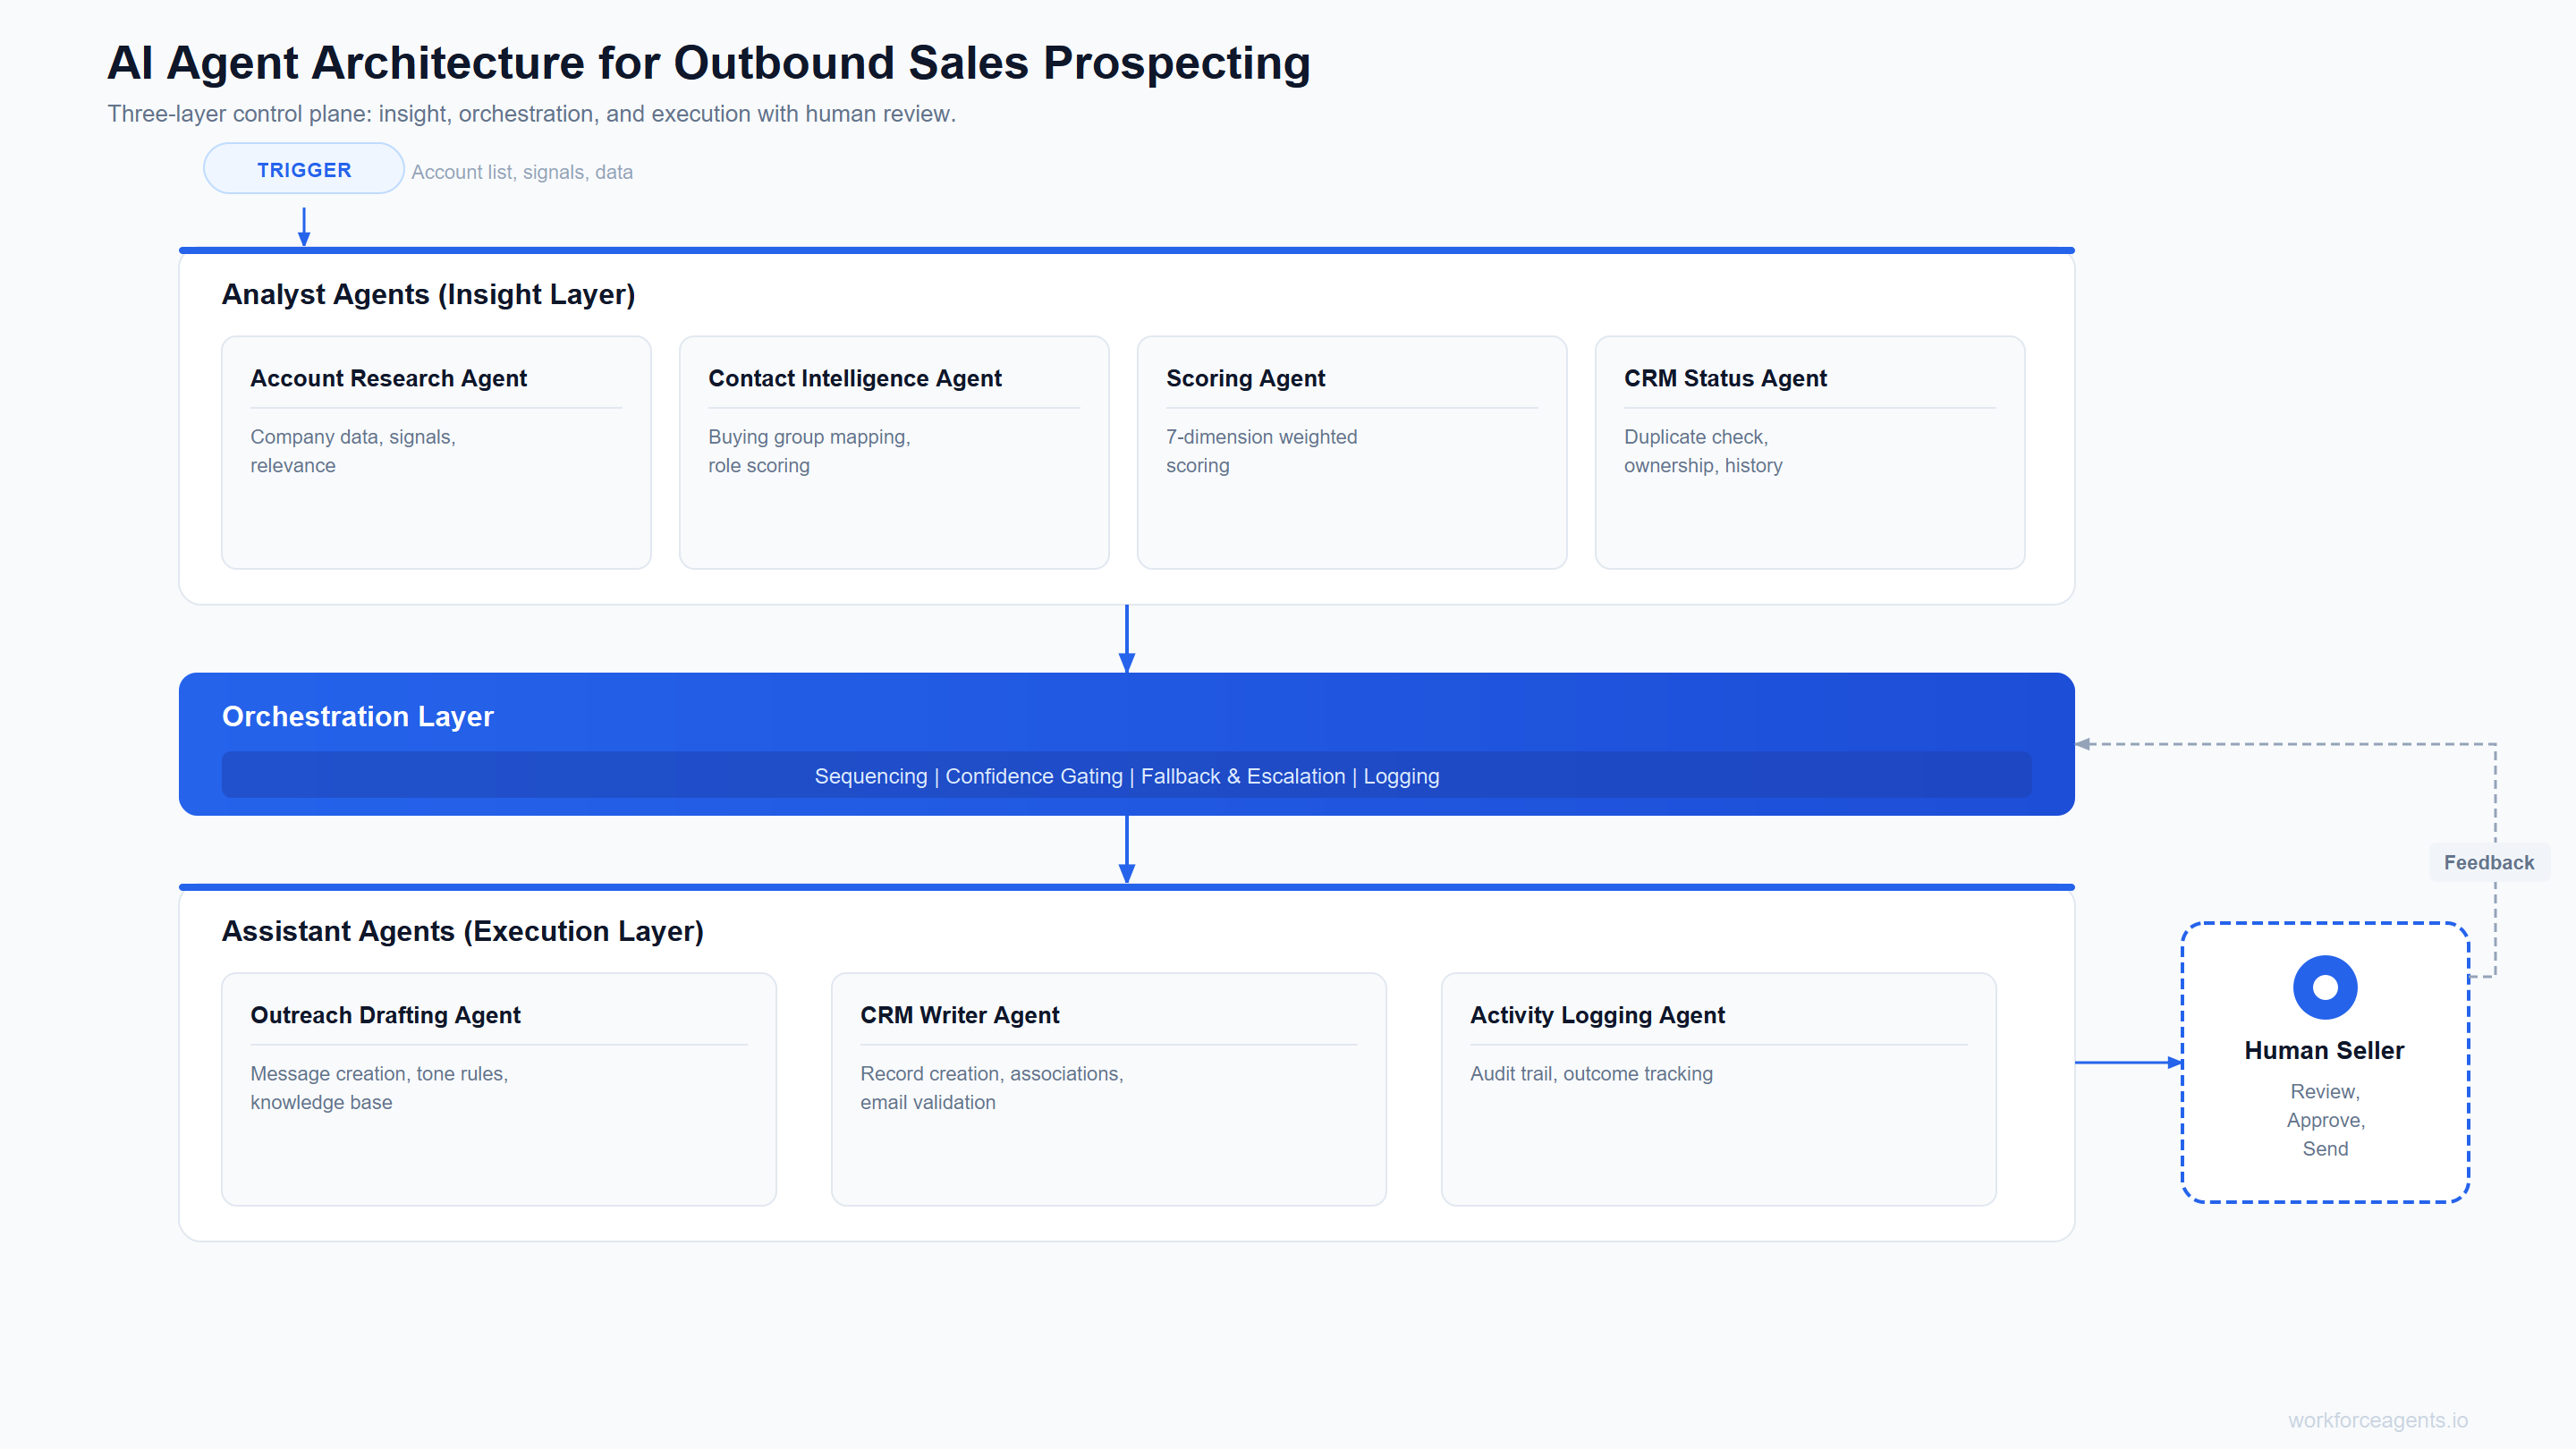Open the workforceagents.io watermark link

tap(2377, 1420)
